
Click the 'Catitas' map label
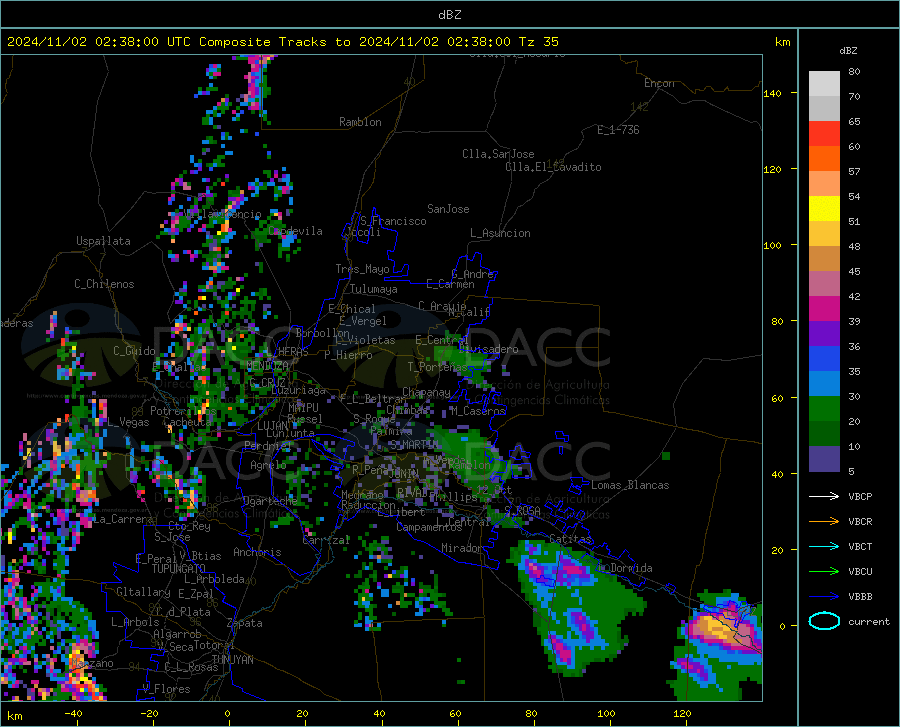pos(571,539)
